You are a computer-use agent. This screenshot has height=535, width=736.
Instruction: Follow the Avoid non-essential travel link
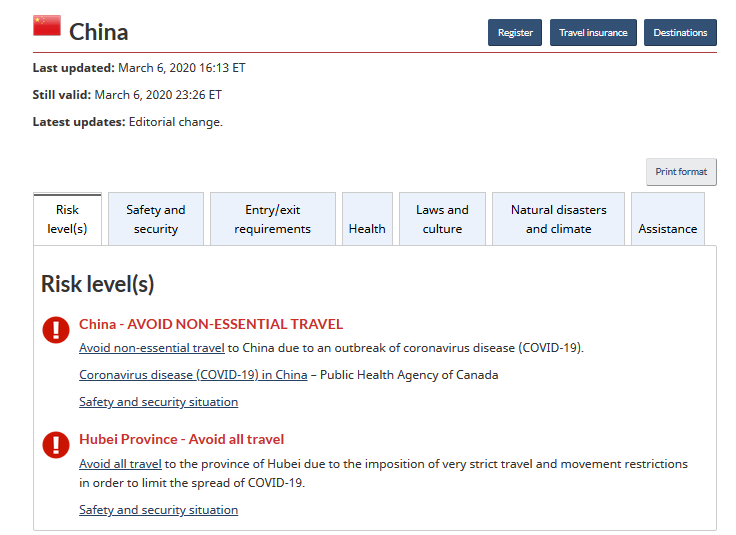pyautogui.click(x=152, y=348)
